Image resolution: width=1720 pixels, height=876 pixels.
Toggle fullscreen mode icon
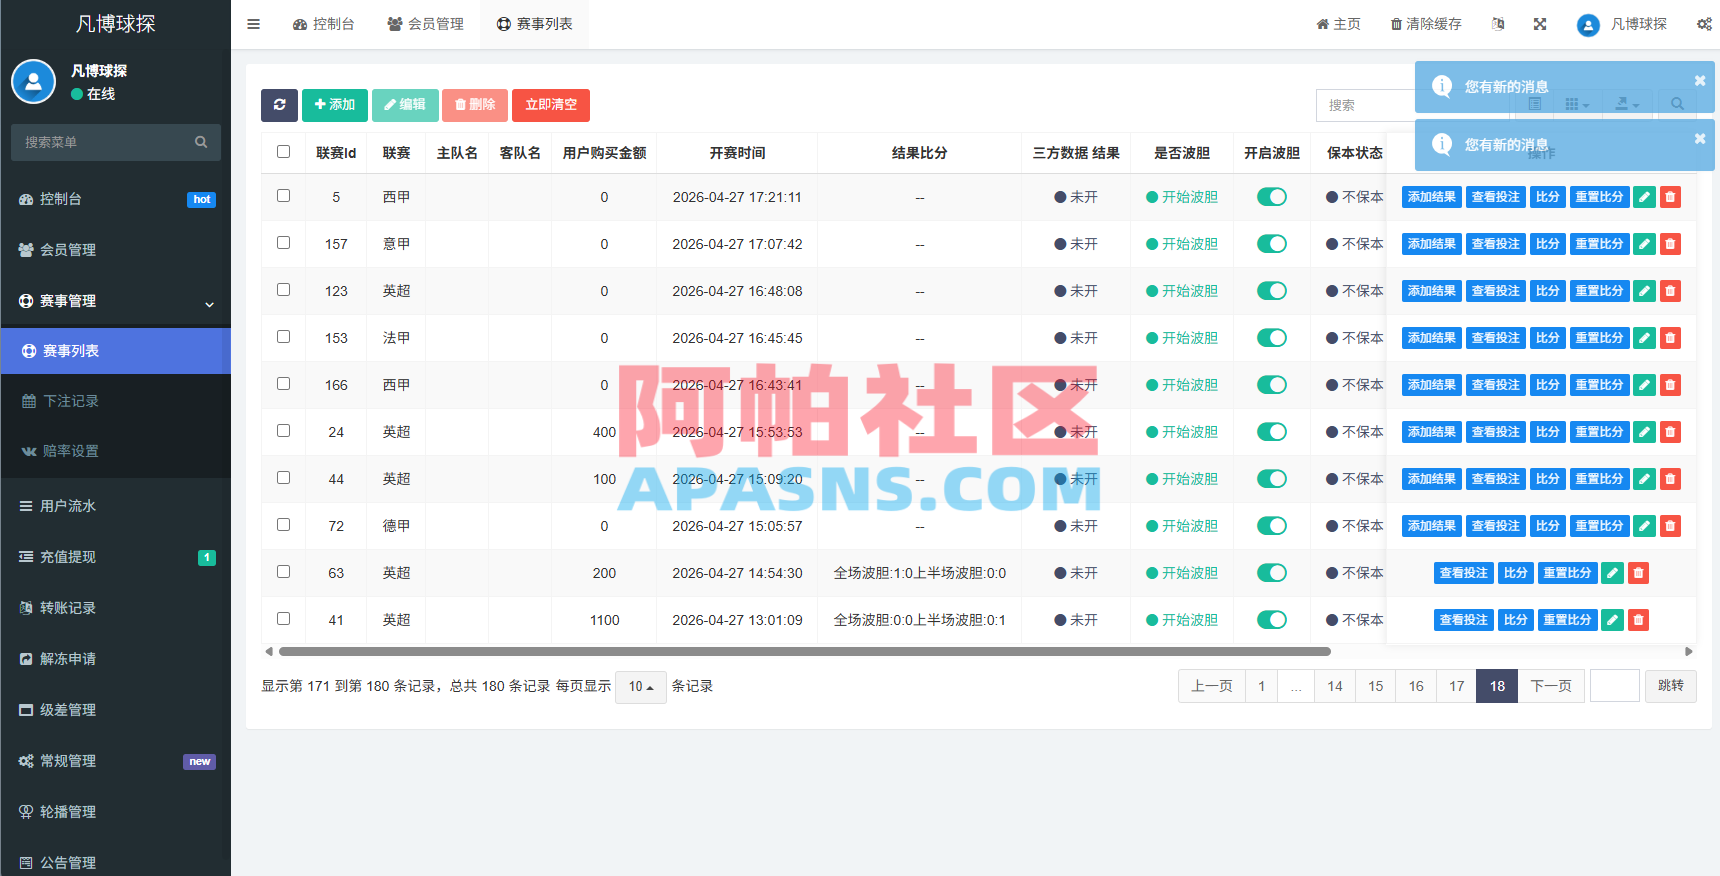[x=1540, y=24]
